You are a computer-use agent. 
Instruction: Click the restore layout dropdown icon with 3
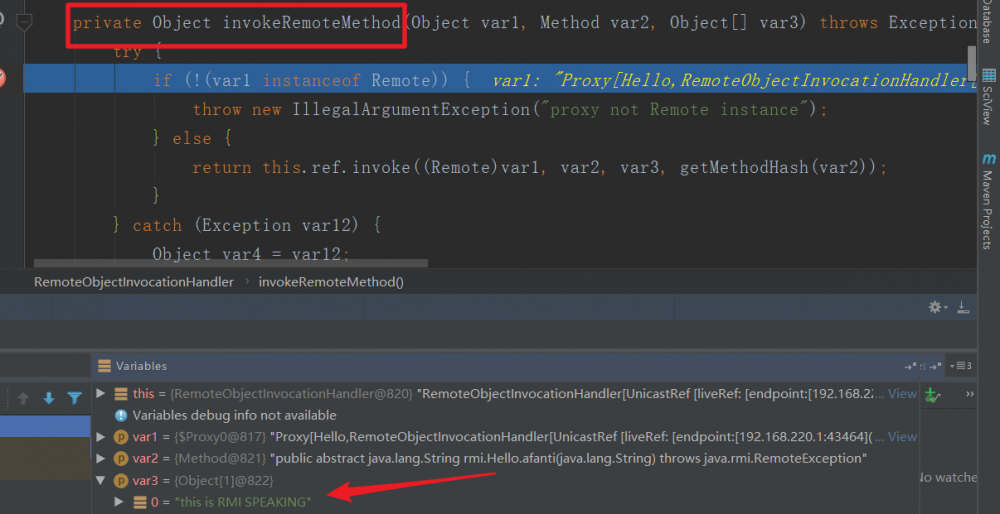click(961, 366)
